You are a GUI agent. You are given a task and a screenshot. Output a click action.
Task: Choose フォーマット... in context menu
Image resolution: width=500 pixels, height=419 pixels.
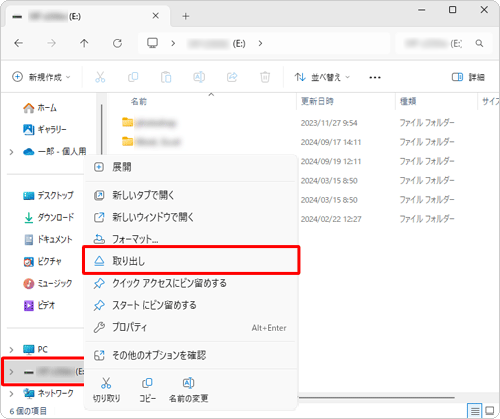pyautogui.click(x=190, y=239)
